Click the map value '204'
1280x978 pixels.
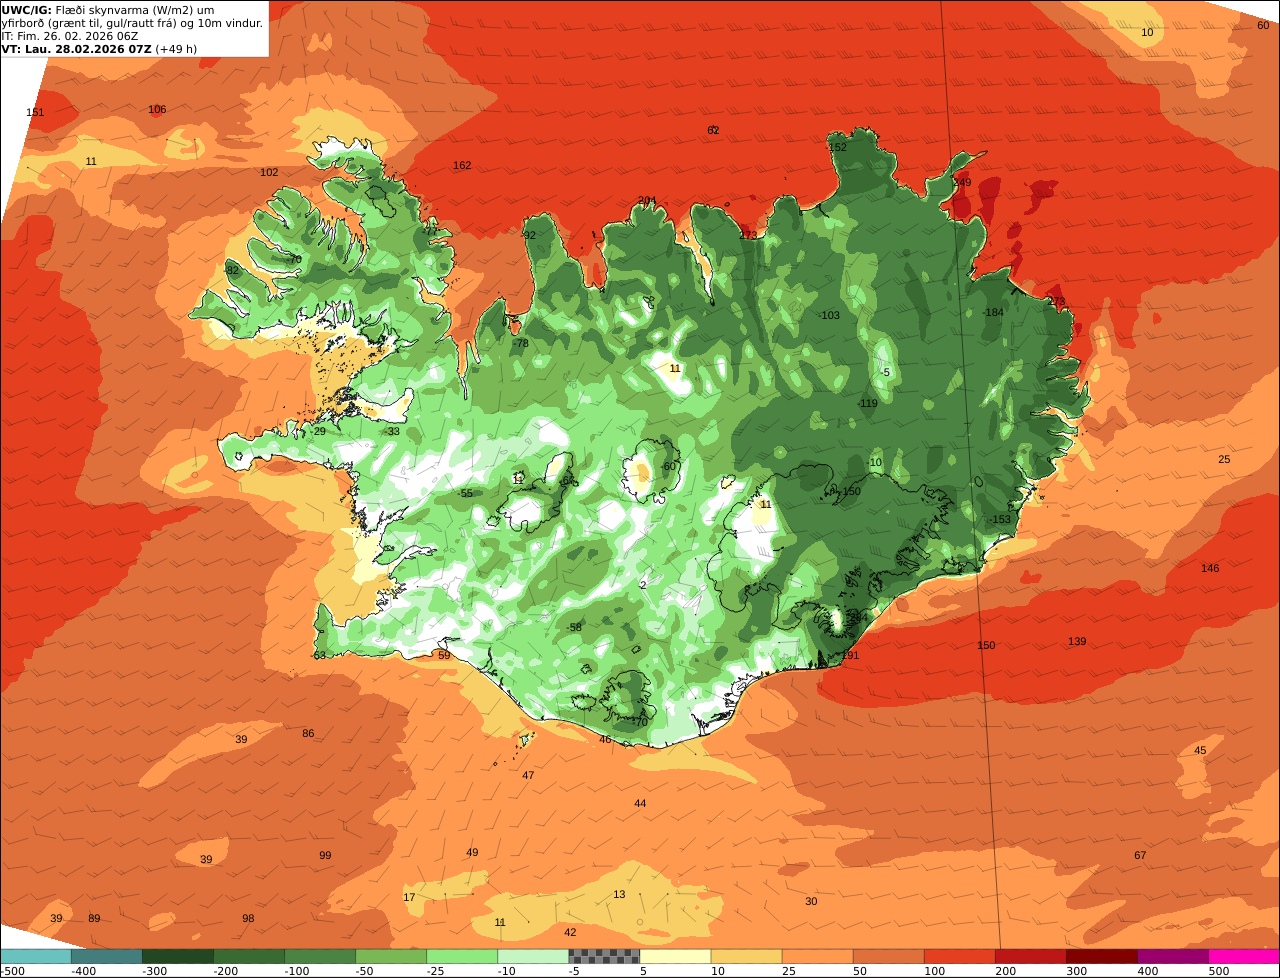click(647, 200)
